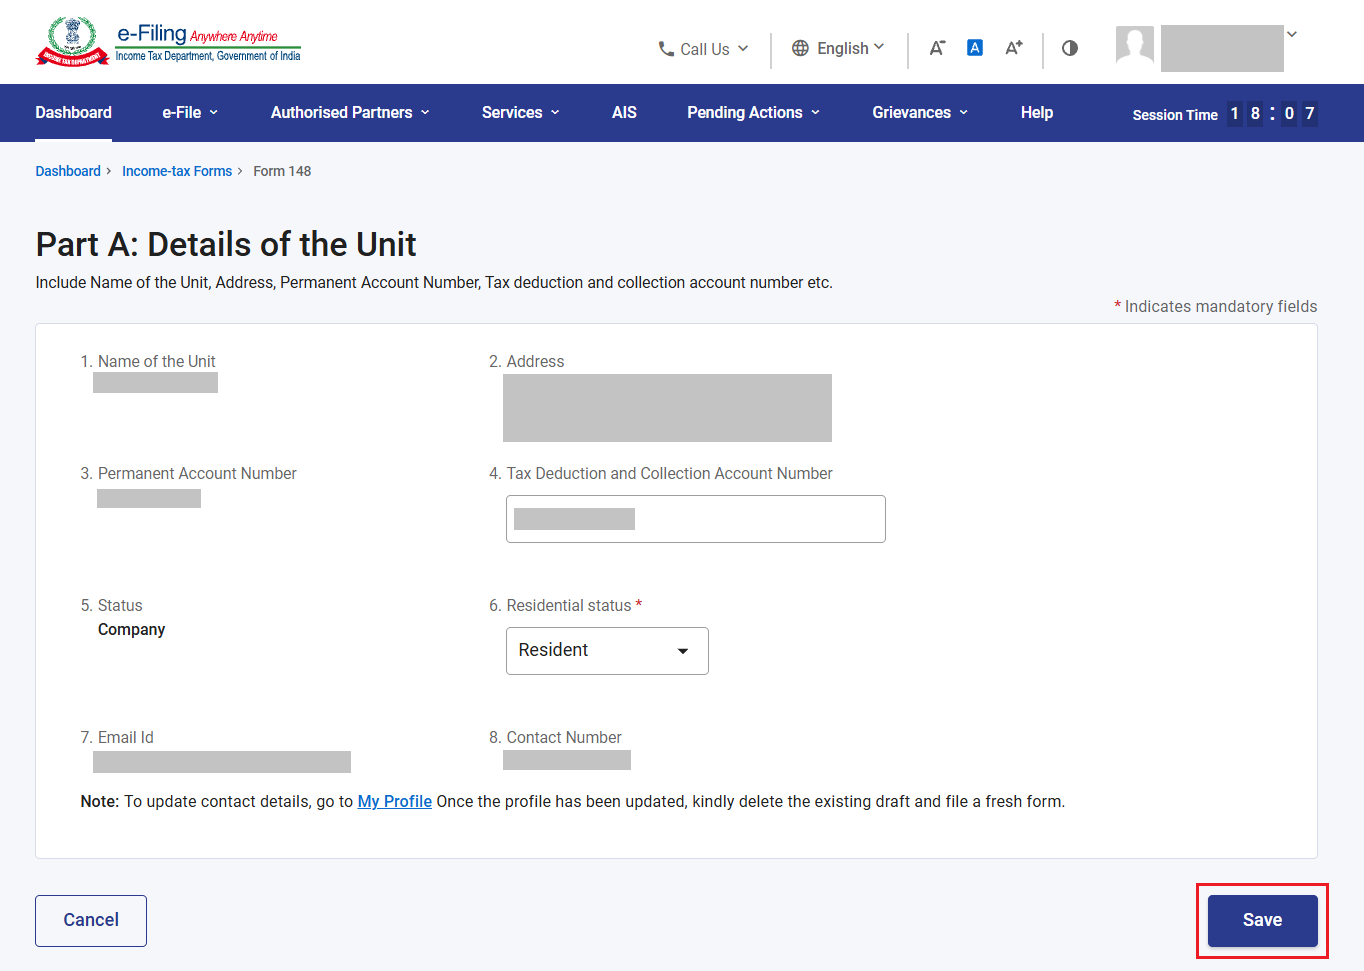Open the Authorised Partners menu
1364x971 pixels.
tap(350, 113)
